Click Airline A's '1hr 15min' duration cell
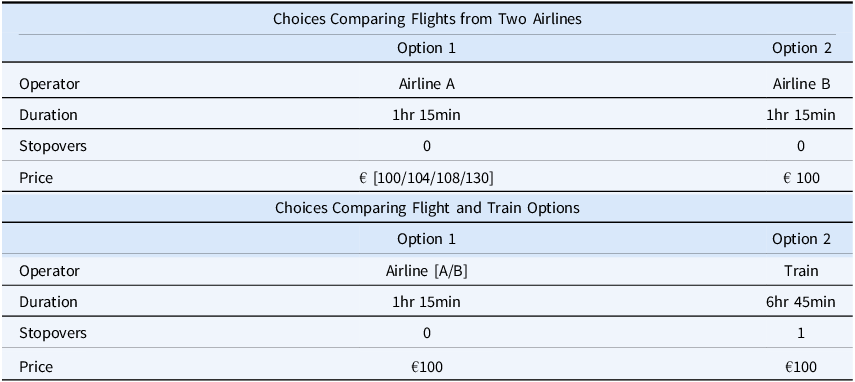 click(426, 115)
